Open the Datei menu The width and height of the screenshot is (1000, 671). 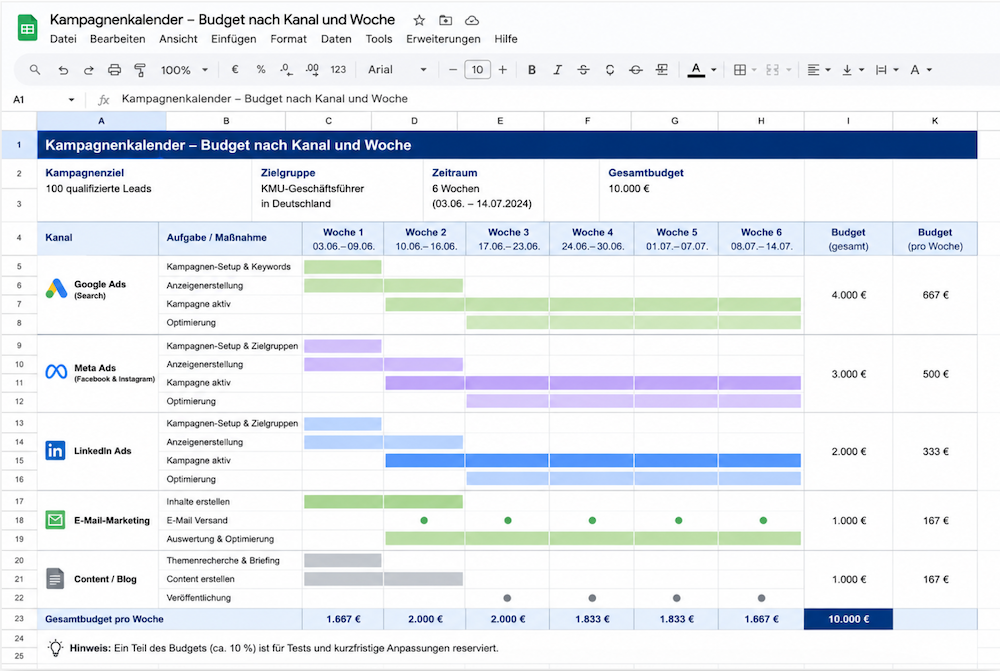click(63, 39)
